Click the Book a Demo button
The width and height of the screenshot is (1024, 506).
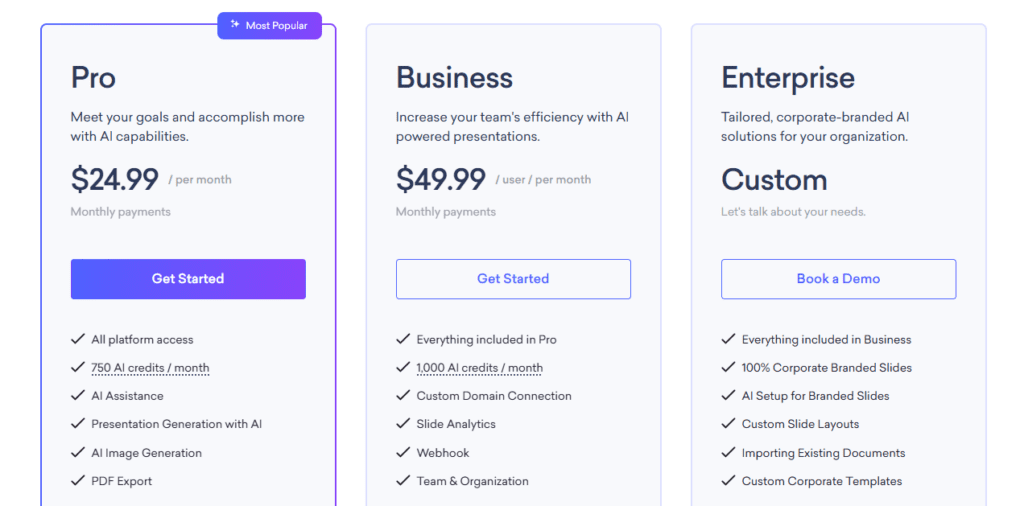pyautogui.click(x=838, y=279)
